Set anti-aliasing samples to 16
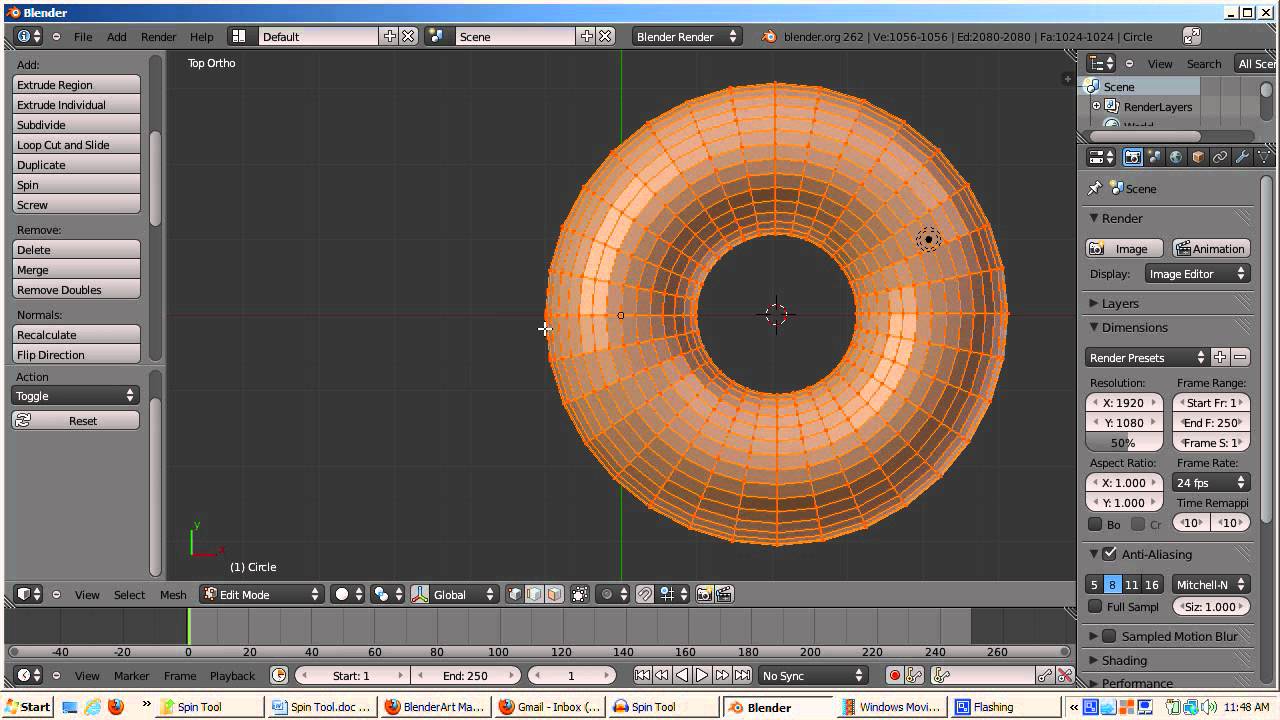Viewport: 1280px width, 720px height. click(x=1152, y=584)
